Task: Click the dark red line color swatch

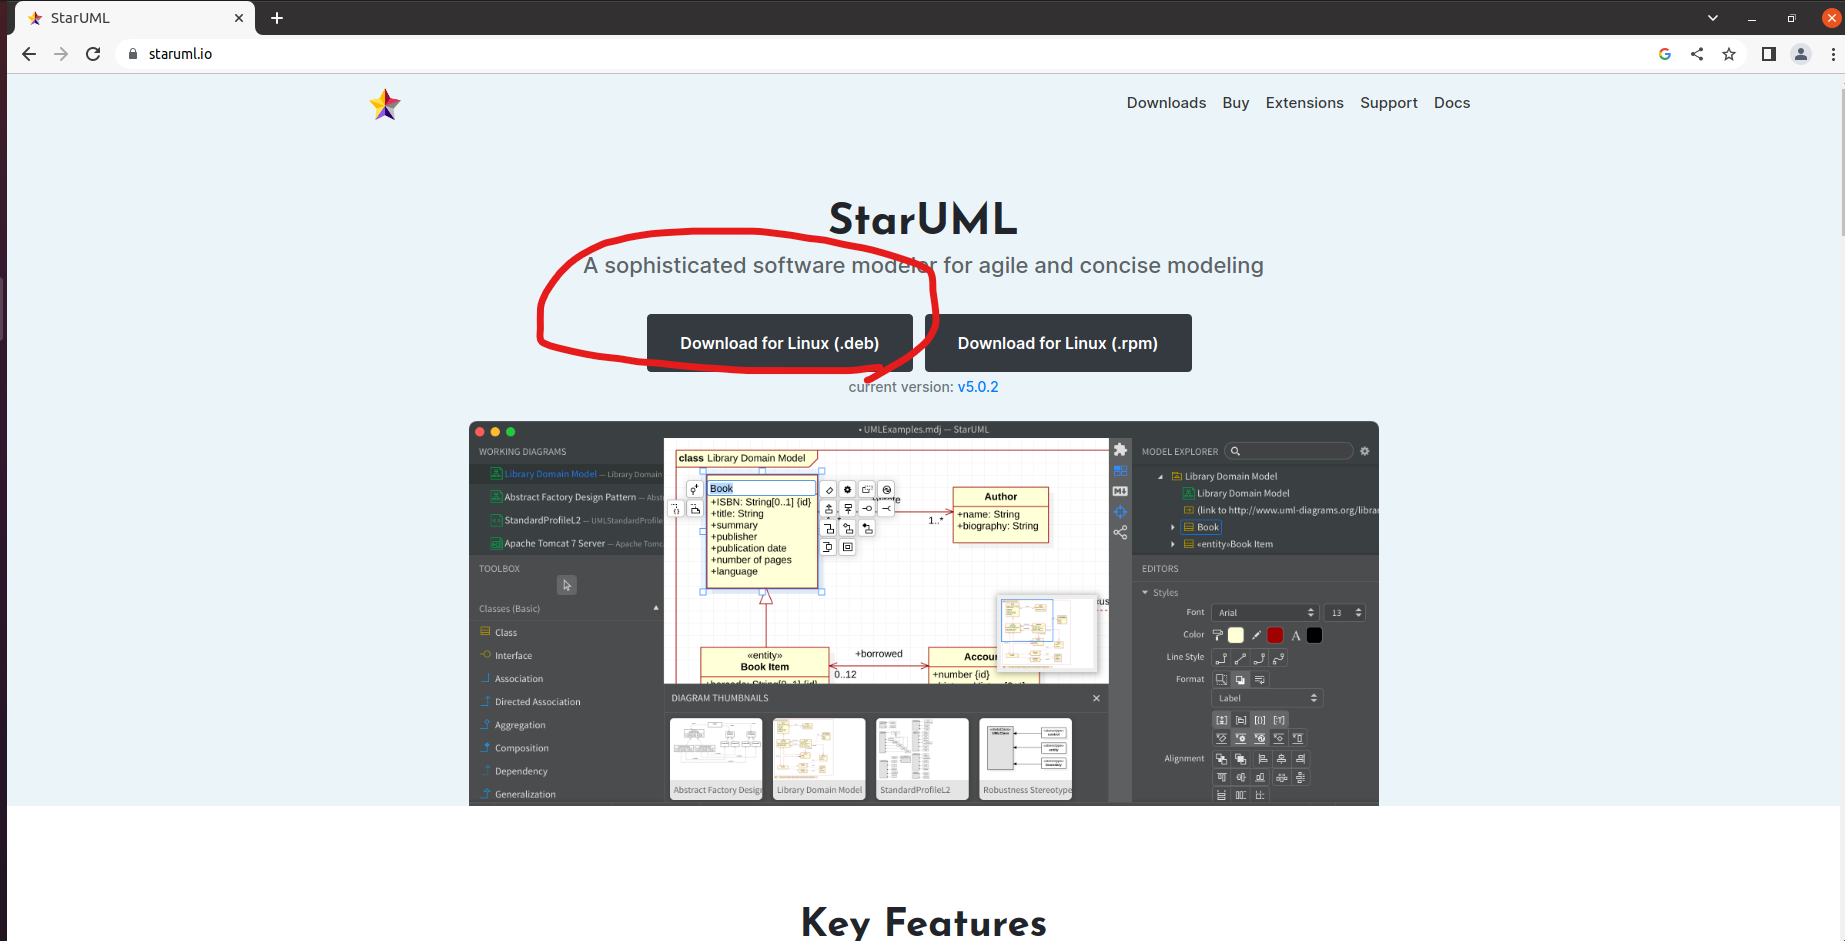Action: tap(1275, 635)
